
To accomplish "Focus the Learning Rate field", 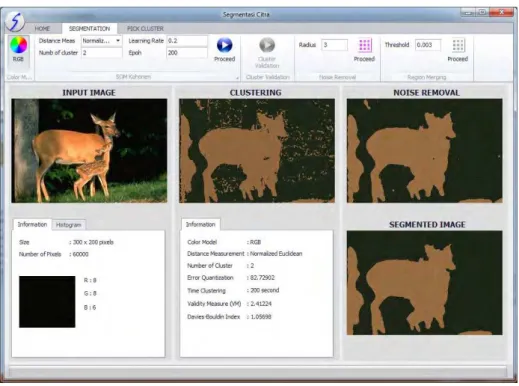I will 187,41.
